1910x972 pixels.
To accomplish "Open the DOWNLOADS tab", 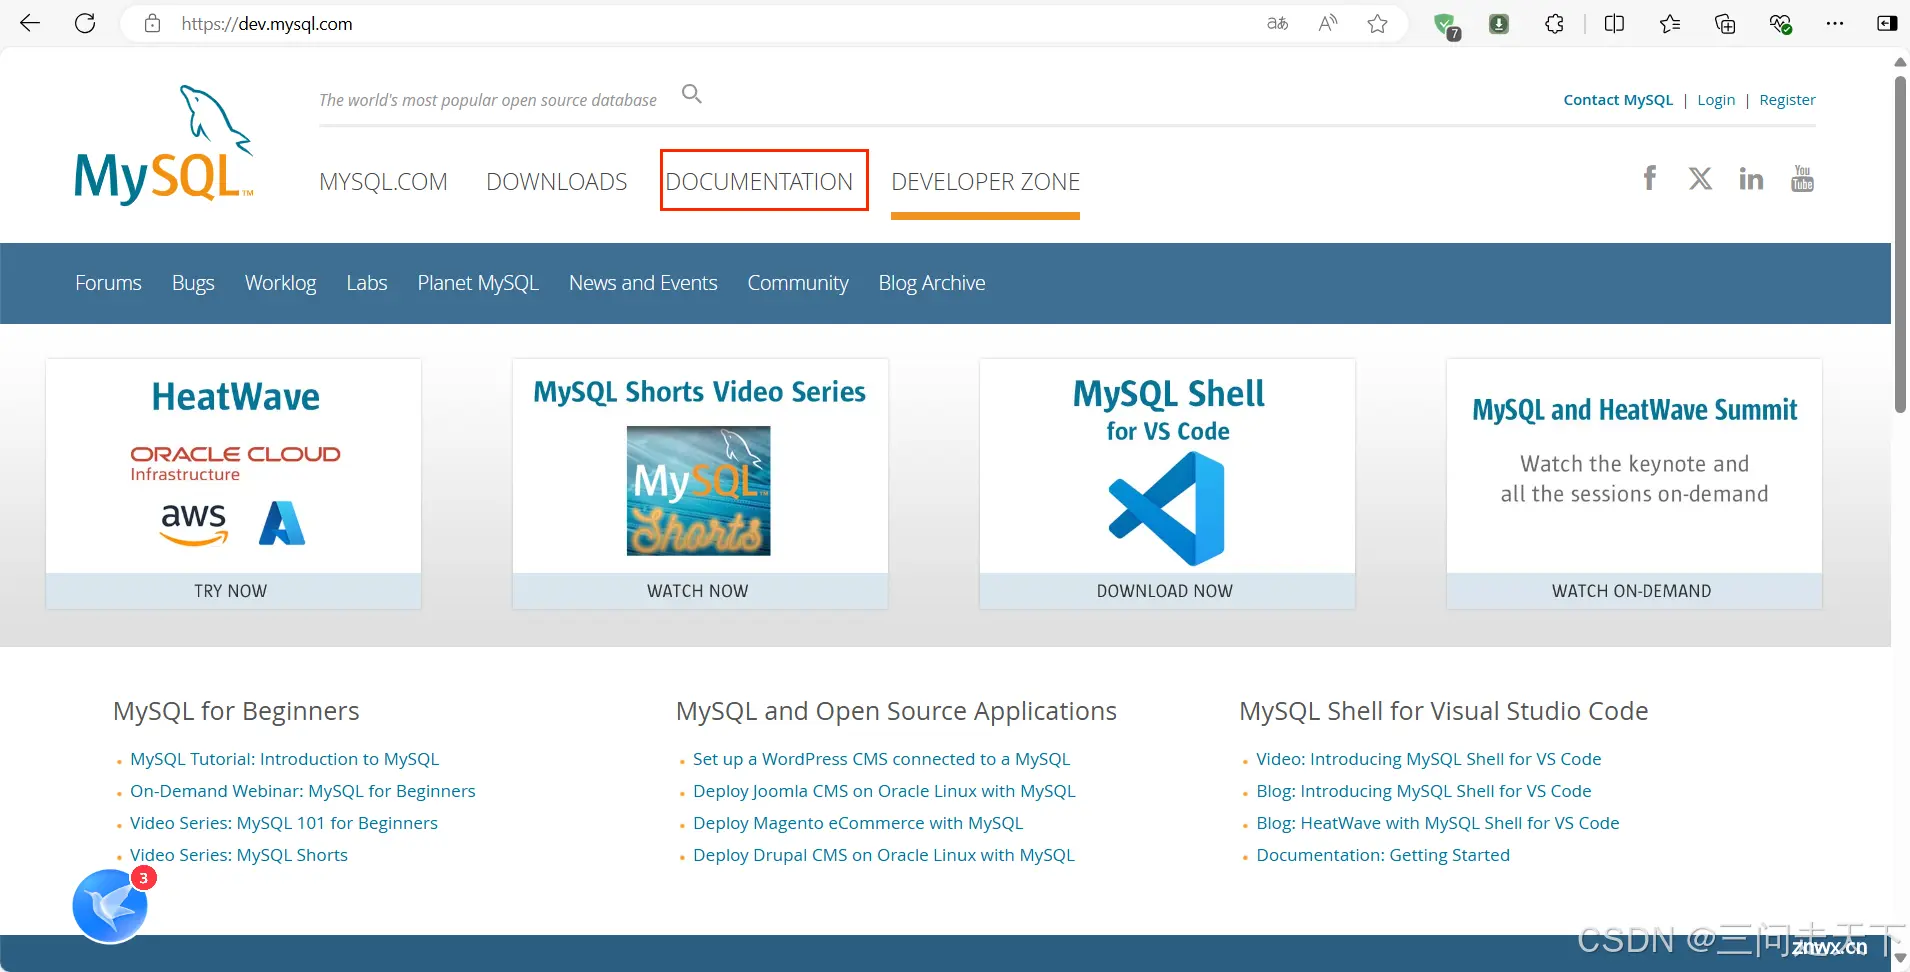I will coord(557,182).
